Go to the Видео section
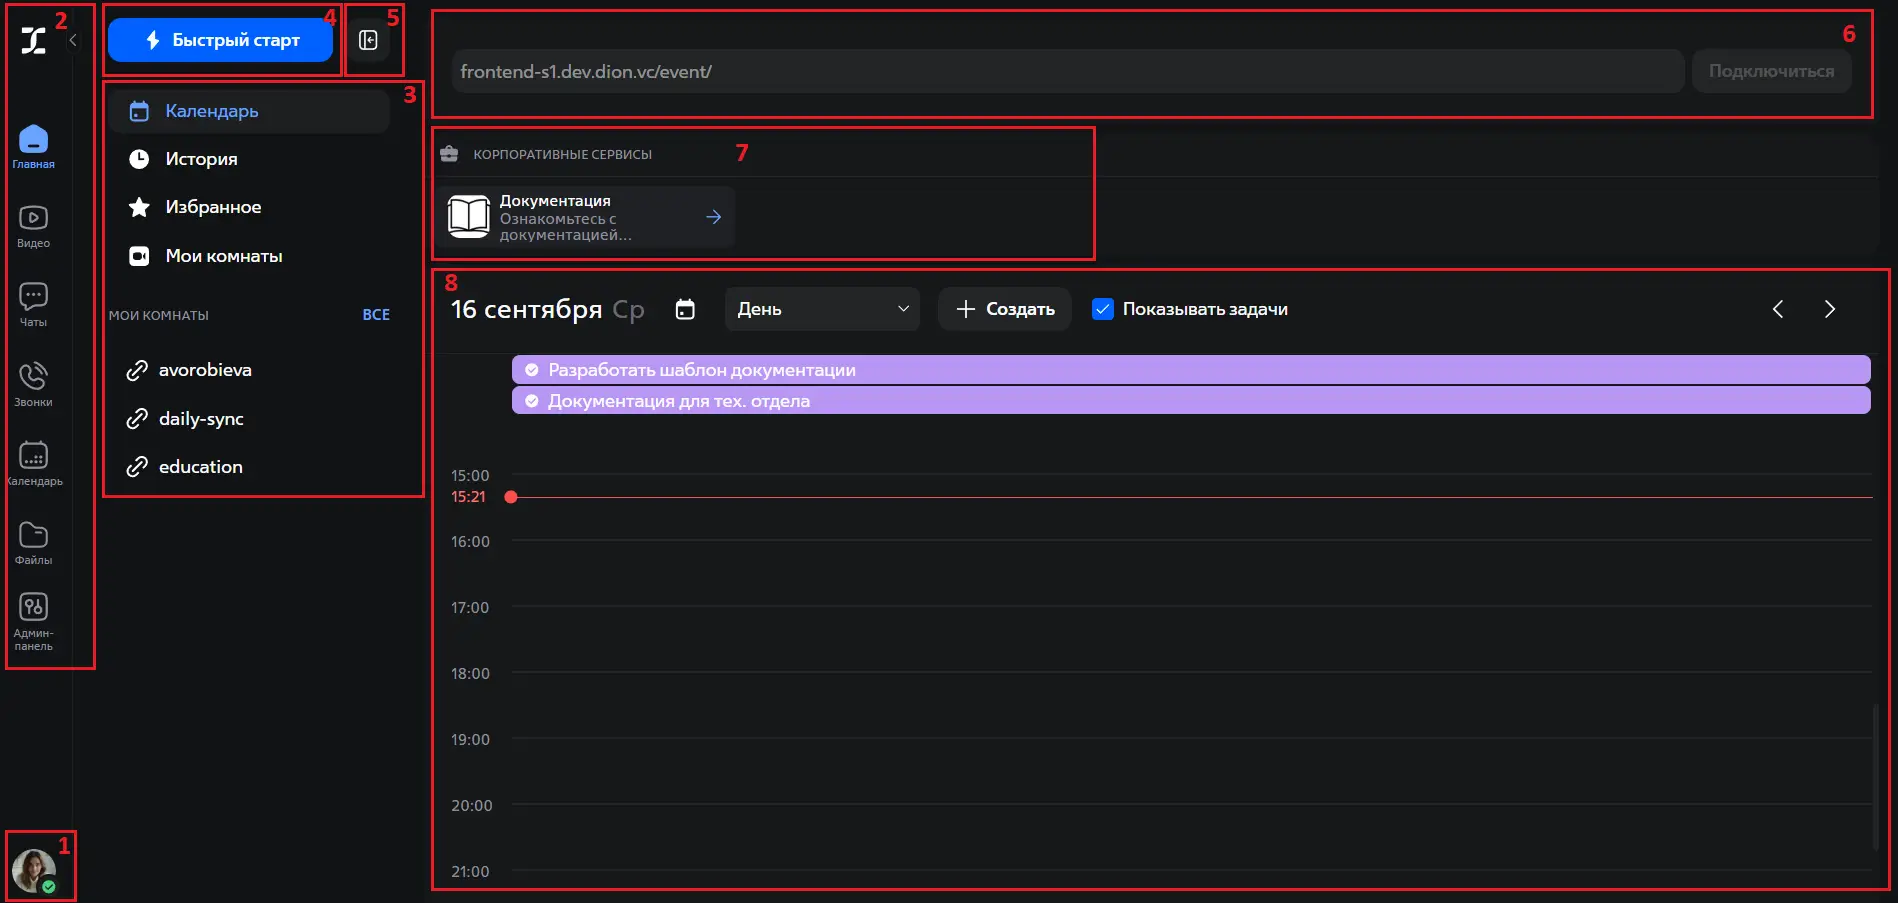Screen dimensions: 1898x903 (x=33, y=227)
